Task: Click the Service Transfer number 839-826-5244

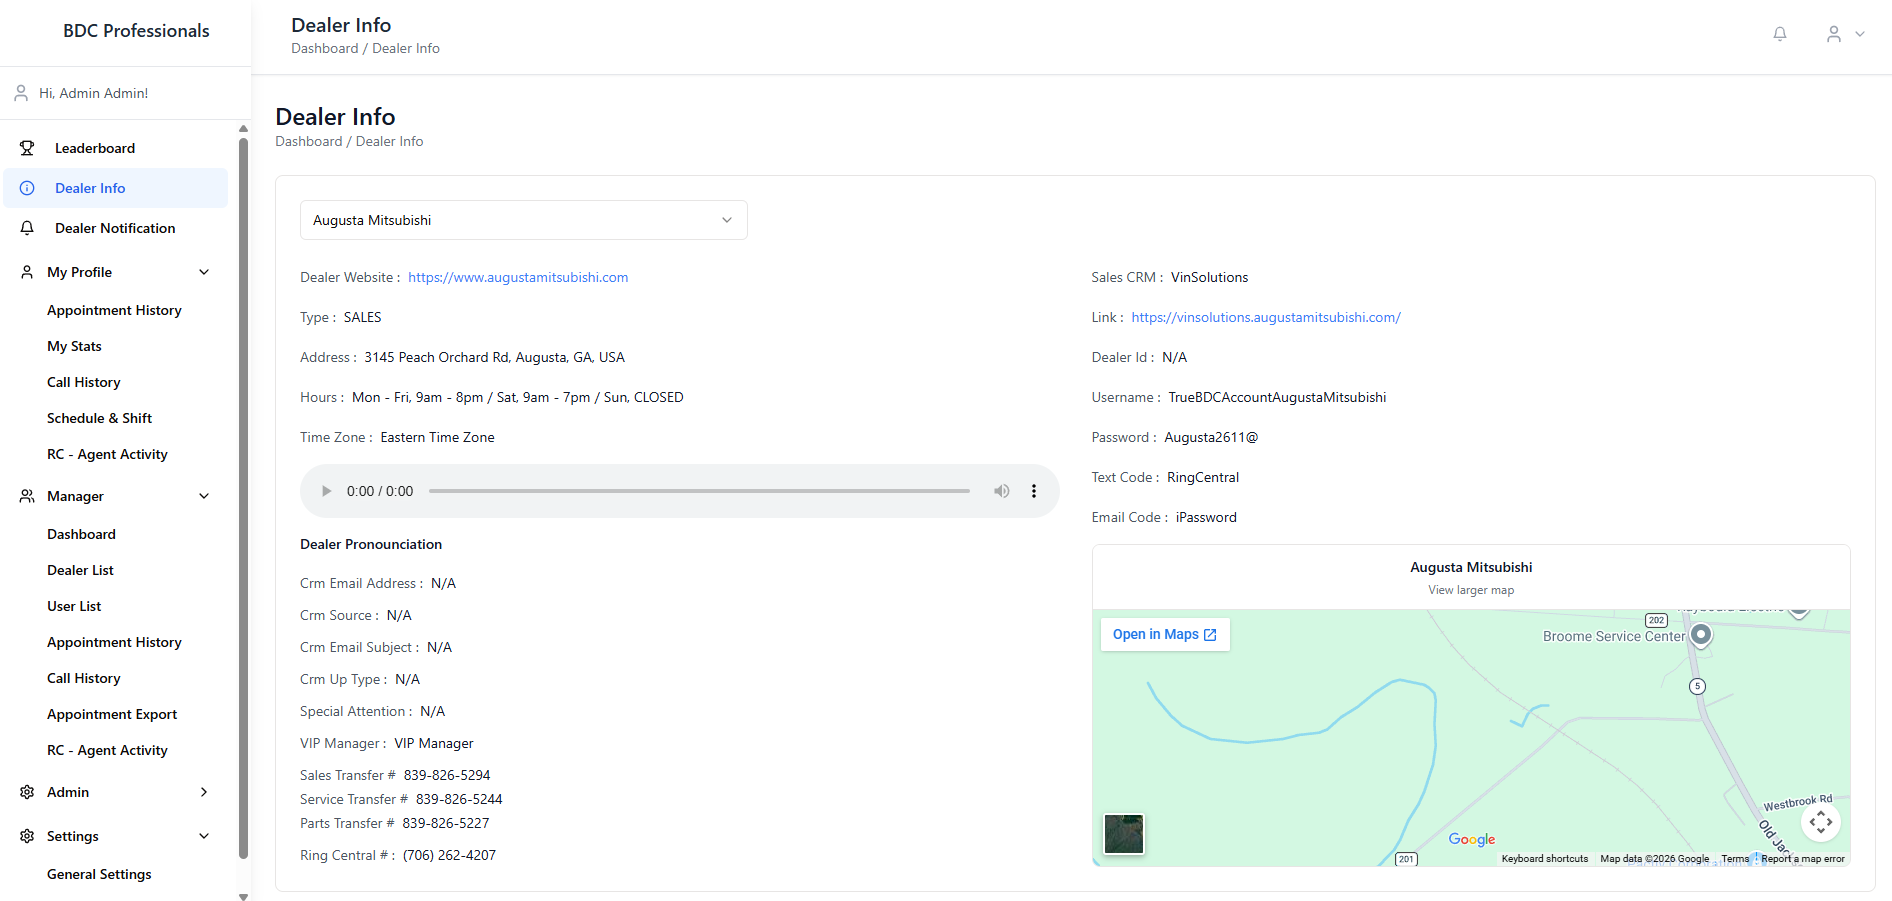Action: 459,799
